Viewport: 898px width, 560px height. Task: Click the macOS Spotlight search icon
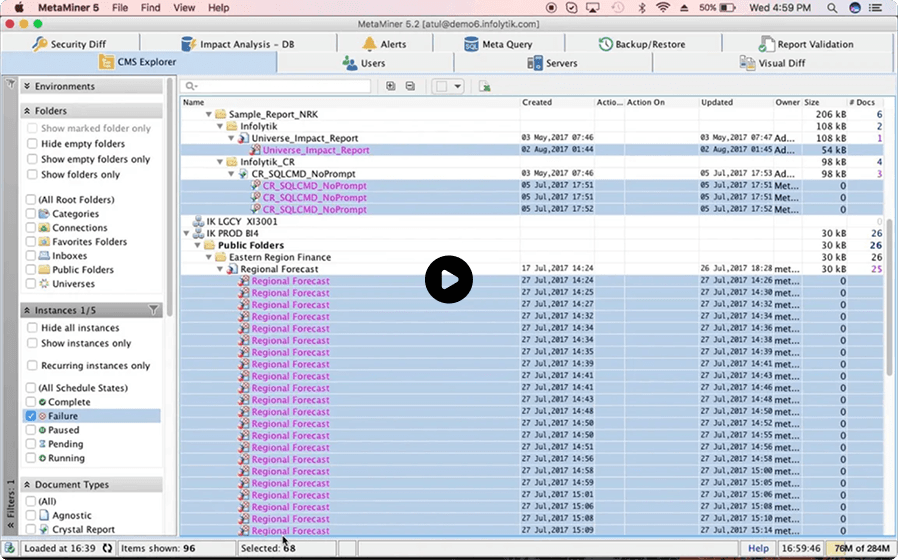point(832,7)
